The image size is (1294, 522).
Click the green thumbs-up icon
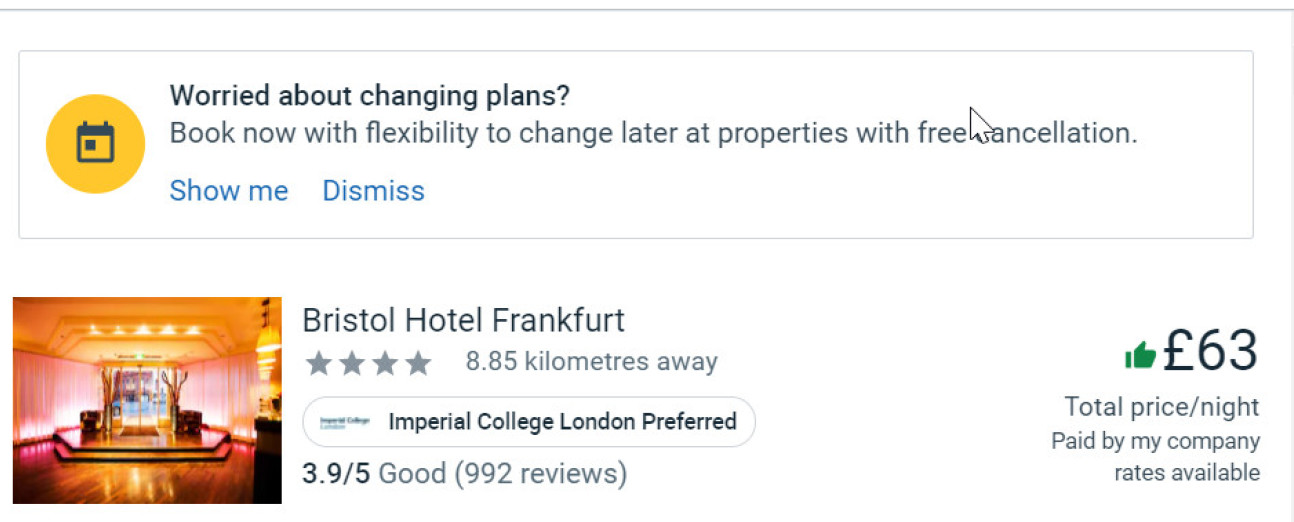pyautogui.click(x=1140, y=355)
